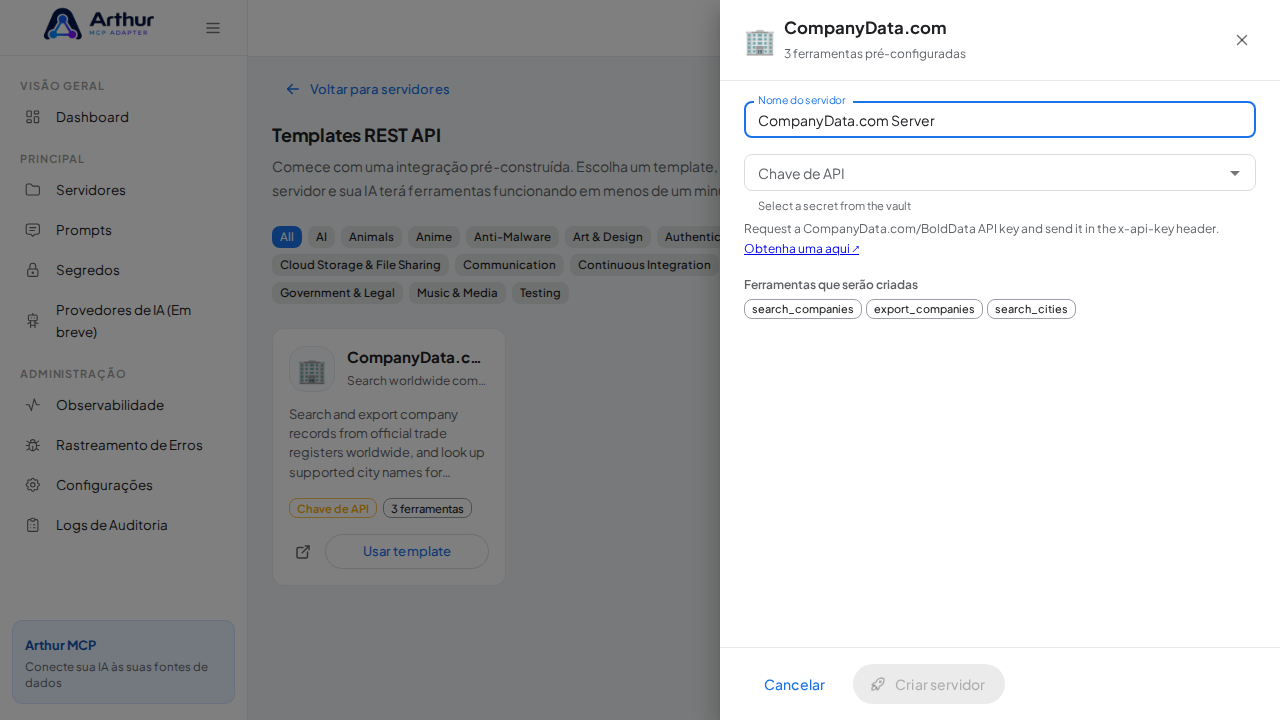
Task: Open Logs de Auditoria page
Action: tap(123, 525)
